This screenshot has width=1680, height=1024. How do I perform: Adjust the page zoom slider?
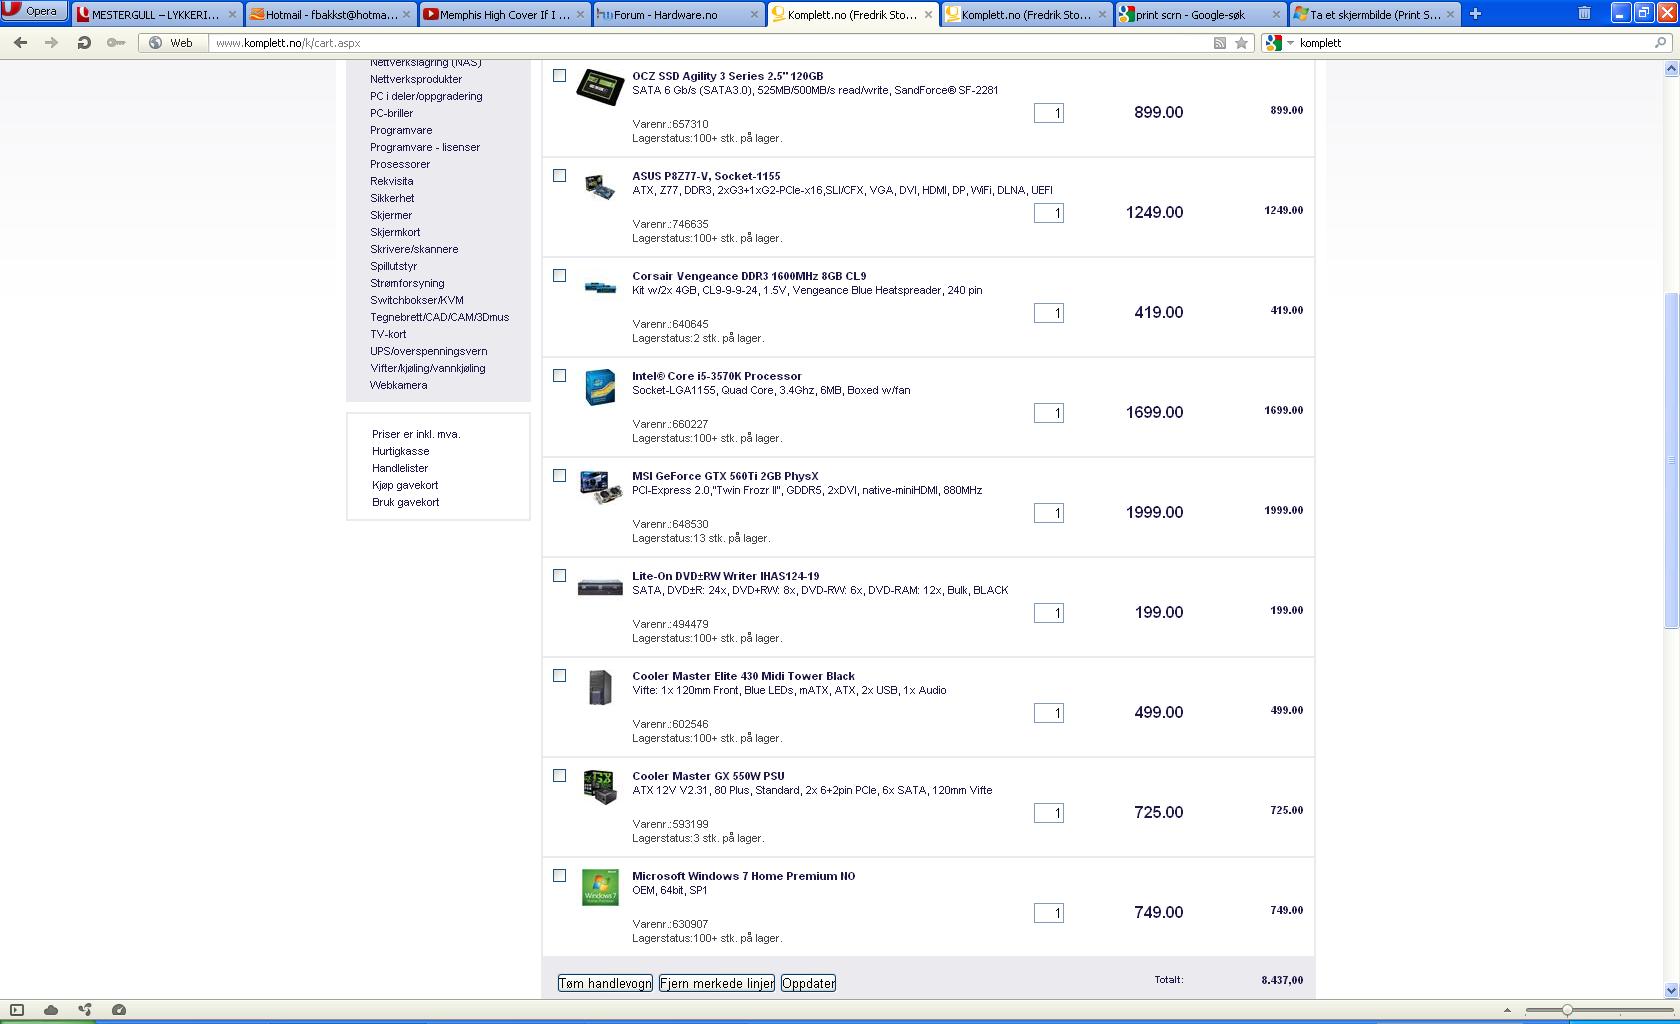point(1567,1011)
